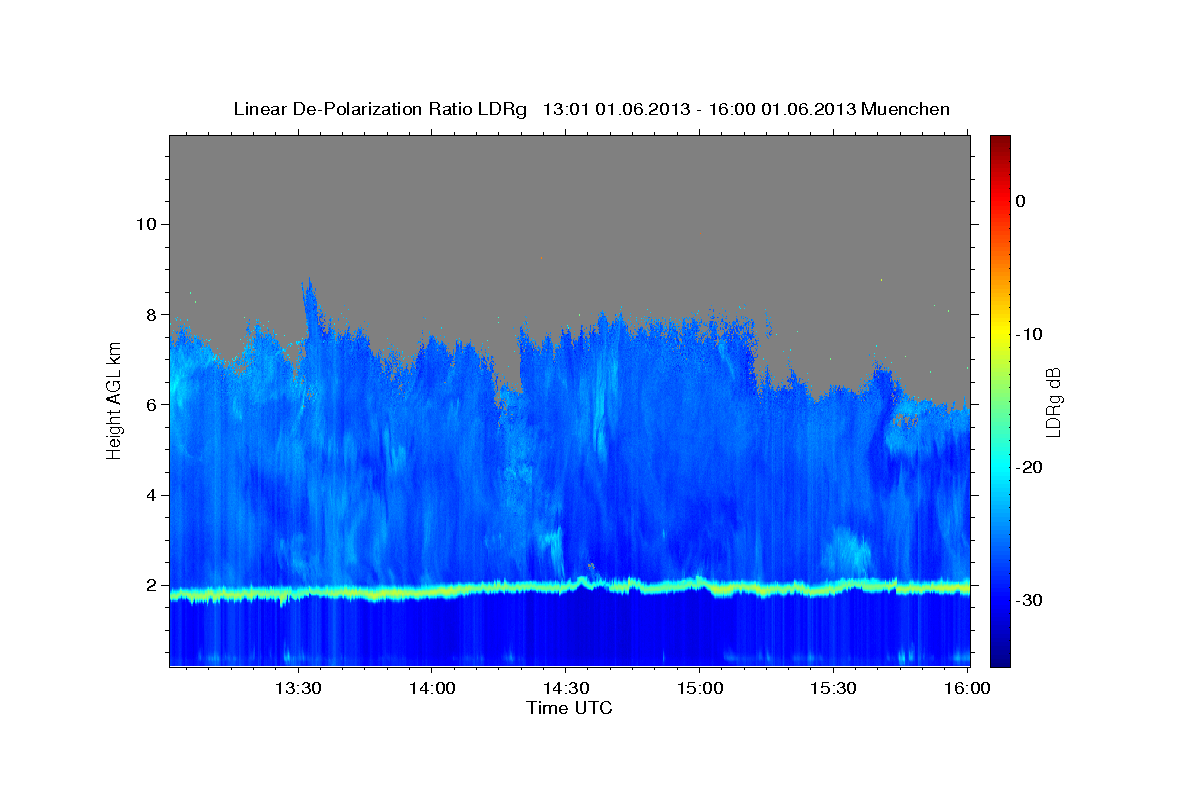Click the height tick label 6
This screenshot has height=800, width=1200.
[x=150, y=405]
